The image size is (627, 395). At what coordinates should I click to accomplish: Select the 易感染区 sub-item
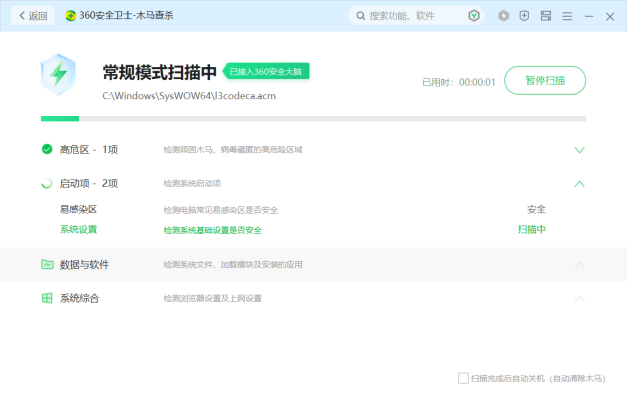click(78, 209)
